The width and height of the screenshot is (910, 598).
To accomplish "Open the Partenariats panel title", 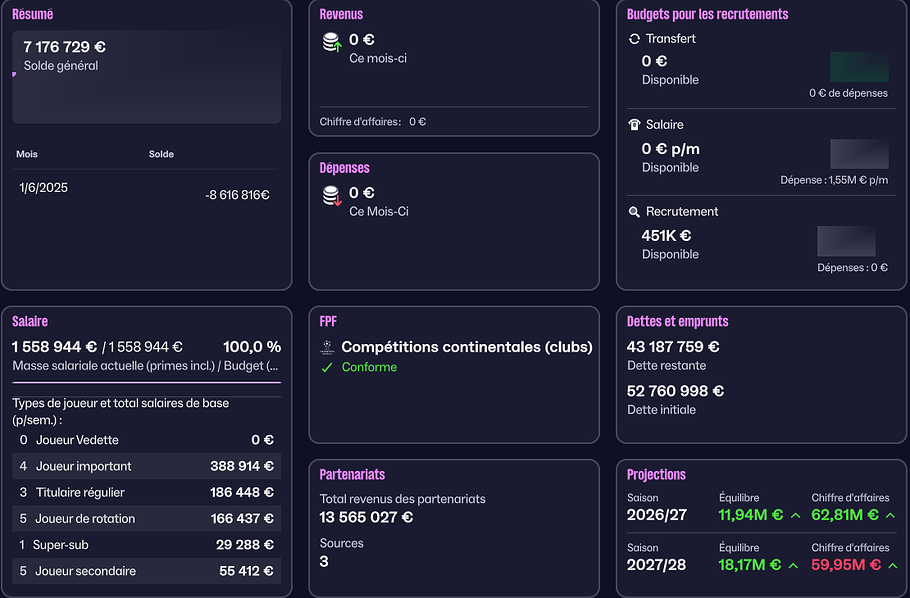I will (352, 475).
